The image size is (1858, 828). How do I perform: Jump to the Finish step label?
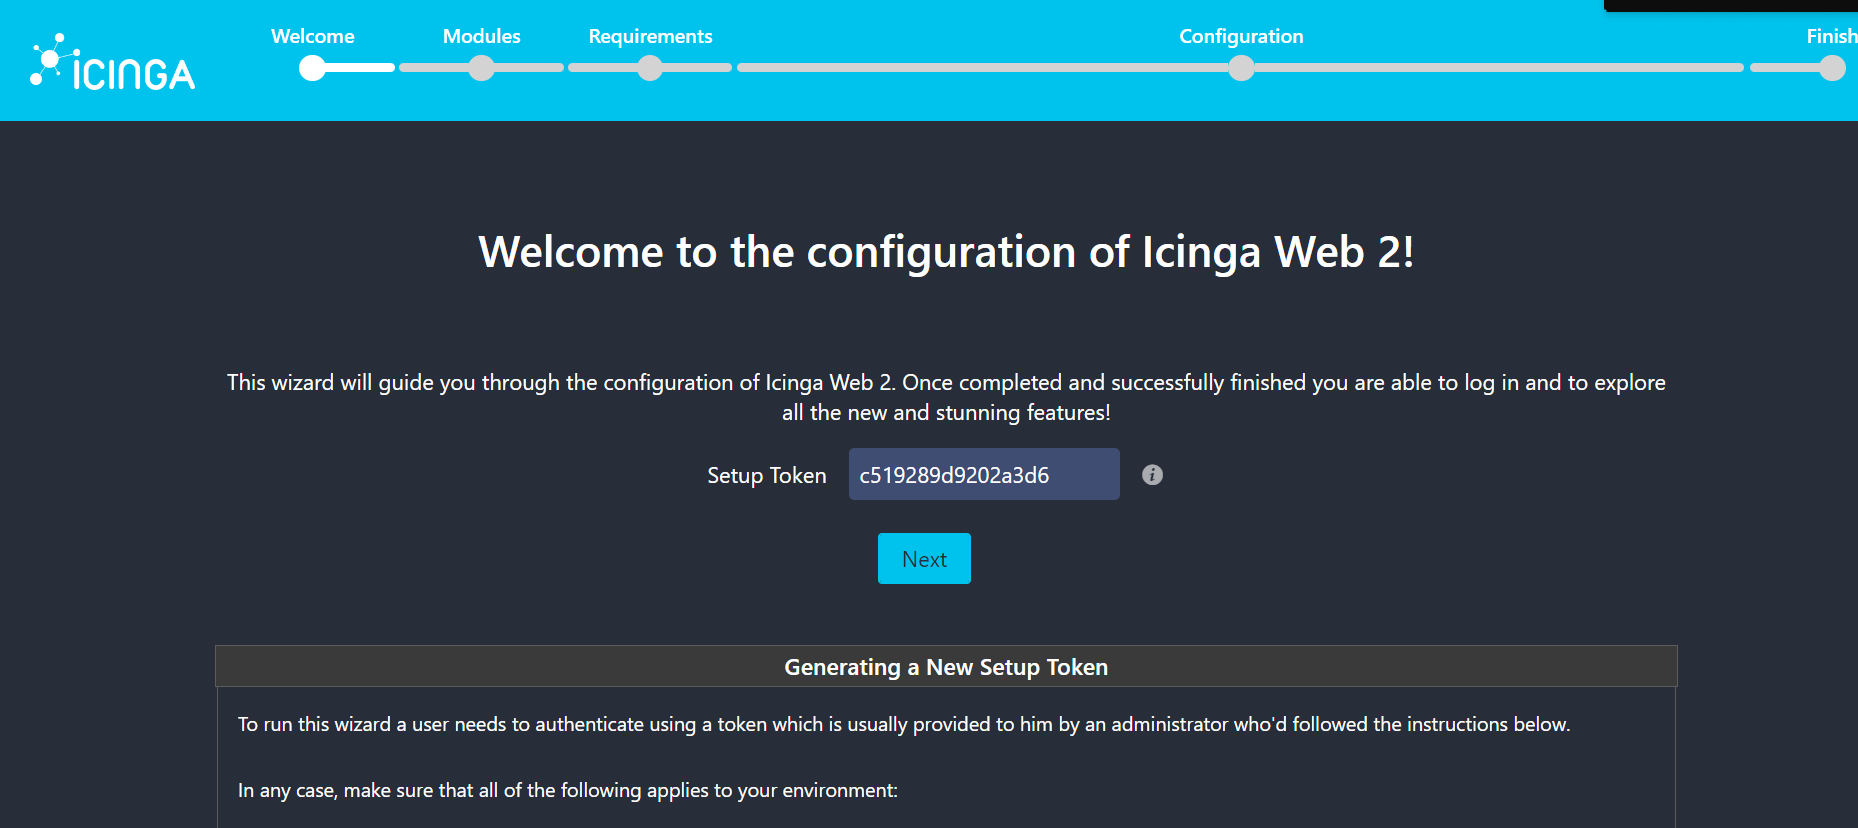[x=1831, y=37]
